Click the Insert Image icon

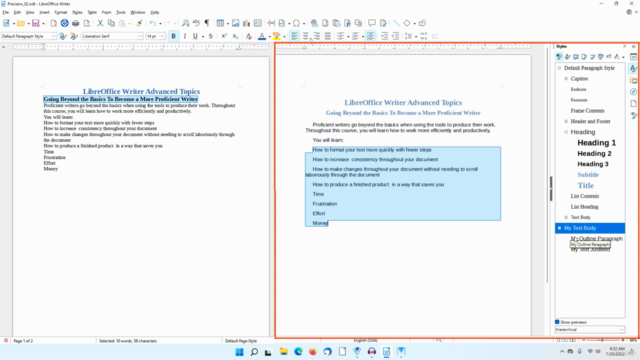click(x=236, y=23)
